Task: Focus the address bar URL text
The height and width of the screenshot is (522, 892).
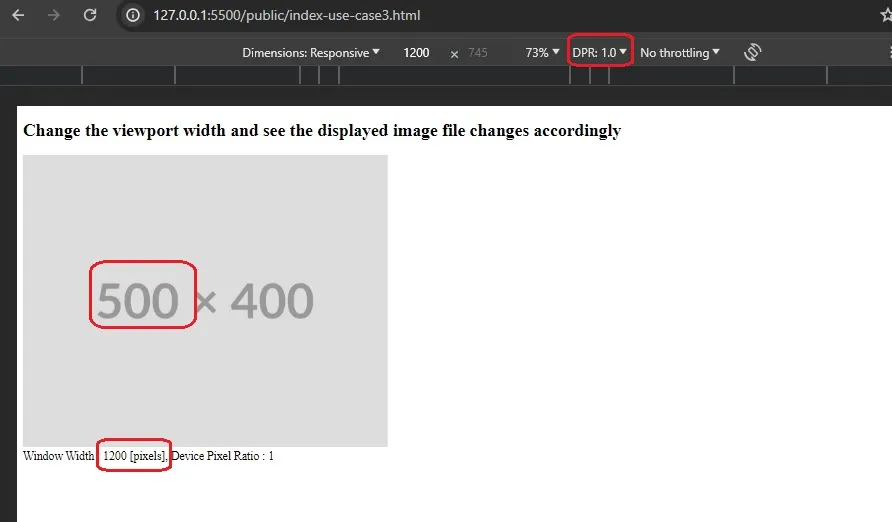Action: [x=288, y=16]
